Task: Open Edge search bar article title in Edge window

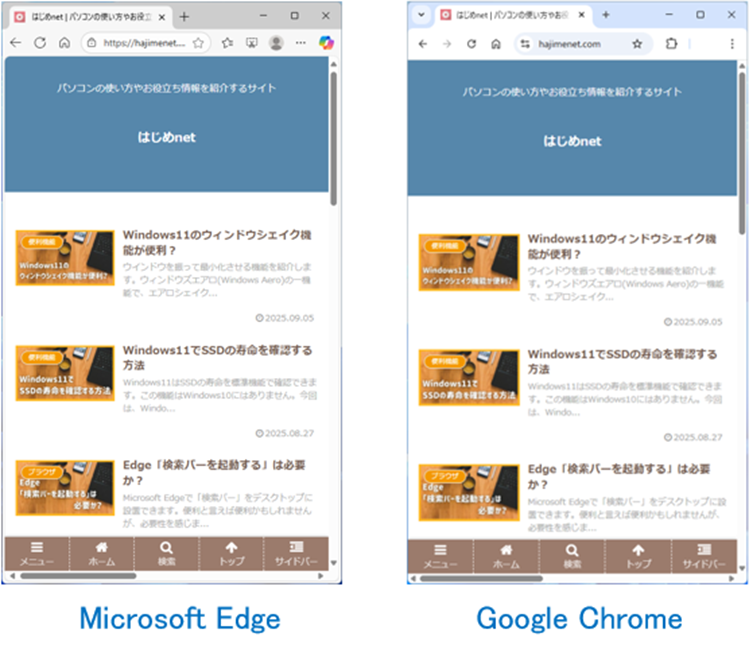Action: (x=214, y=473)
